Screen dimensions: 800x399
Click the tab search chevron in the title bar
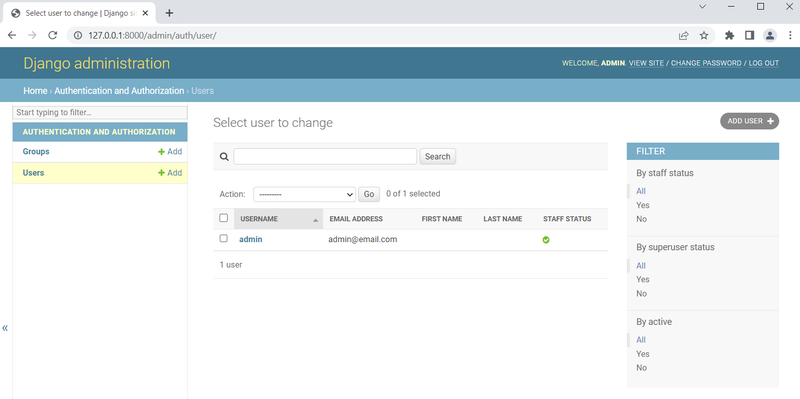[703, 6]
